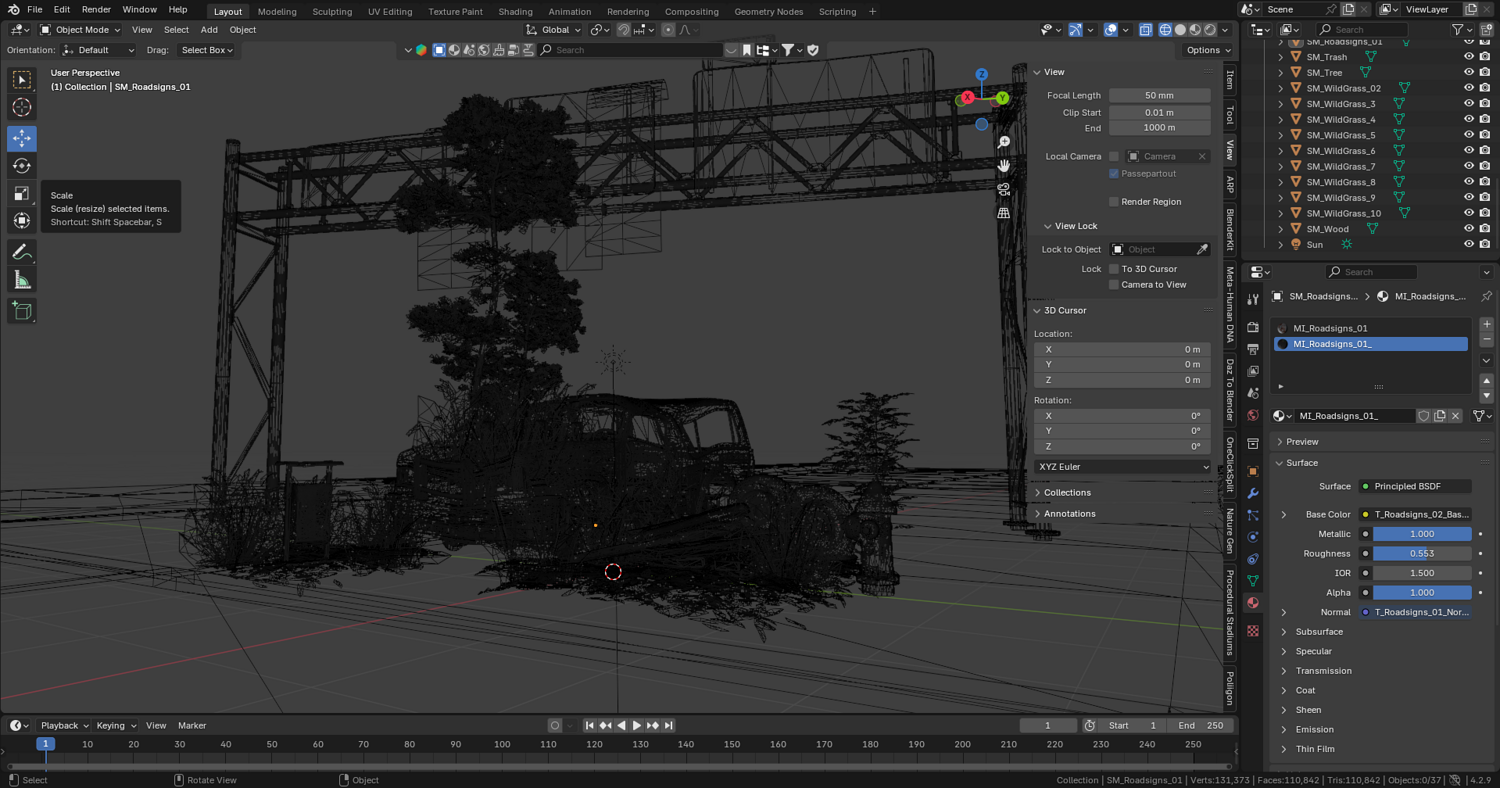The width and height of the screenshot is (1500, 788).
Task: Enable Lock To 3D Cursor checkbox
Action: coord(1114,269)
